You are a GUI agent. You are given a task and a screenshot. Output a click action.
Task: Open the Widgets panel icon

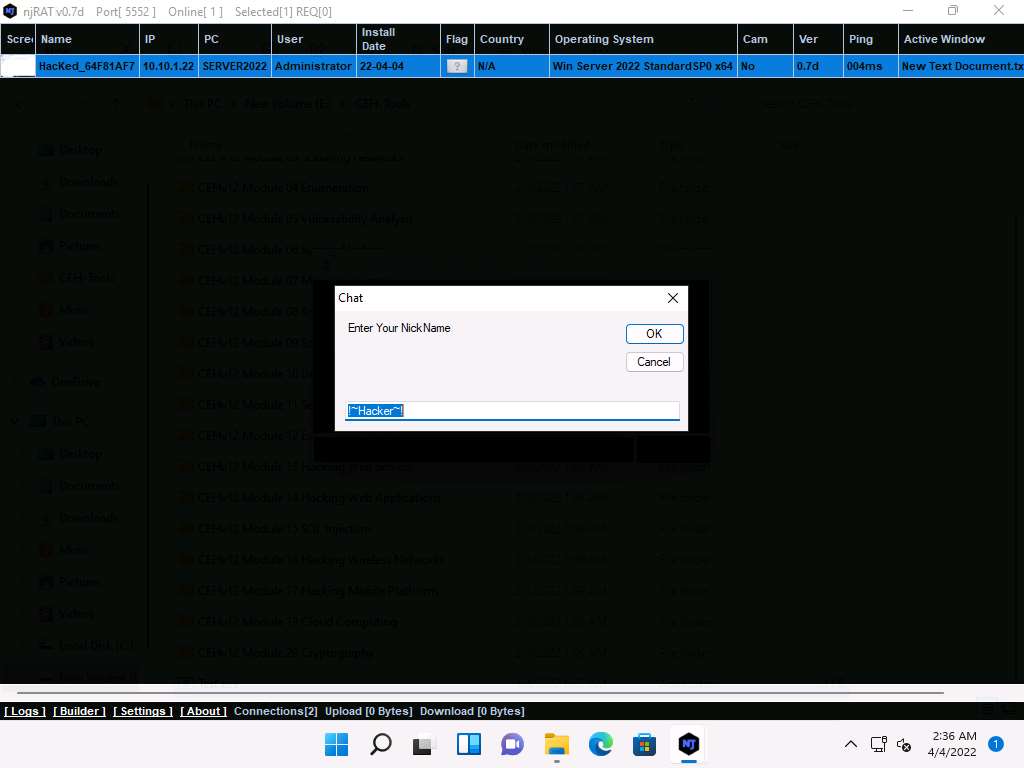468,744
